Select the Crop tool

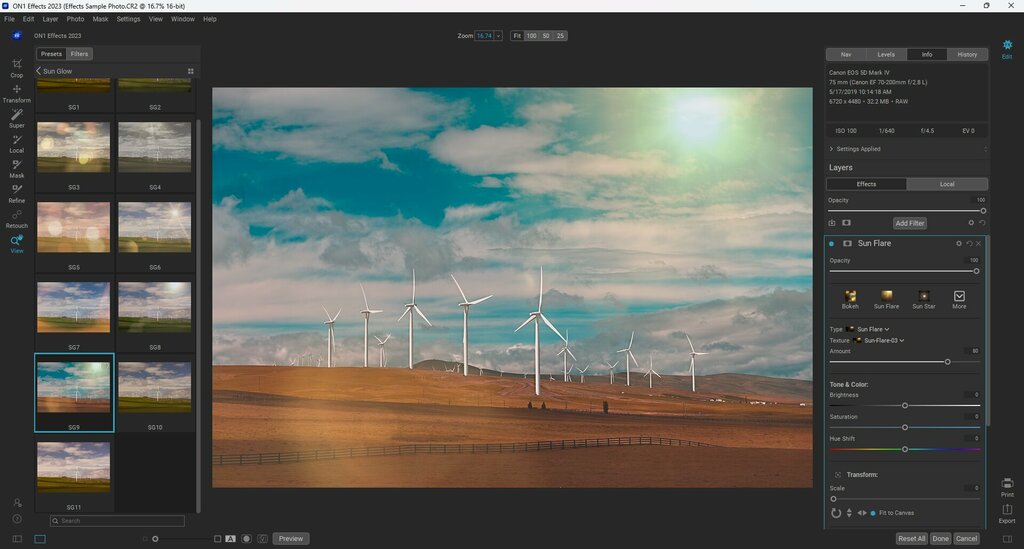(17, 67)
